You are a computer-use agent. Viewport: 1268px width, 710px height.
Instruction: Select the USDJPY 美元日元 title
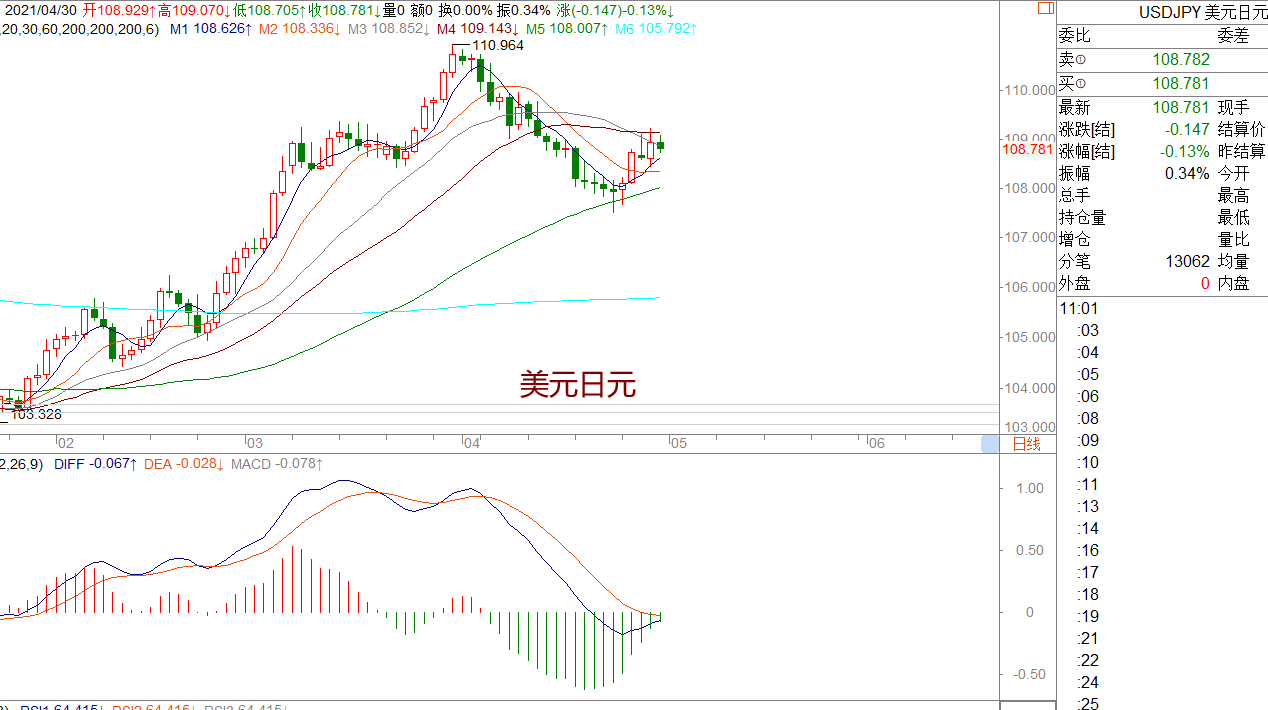pos(1203,12)
